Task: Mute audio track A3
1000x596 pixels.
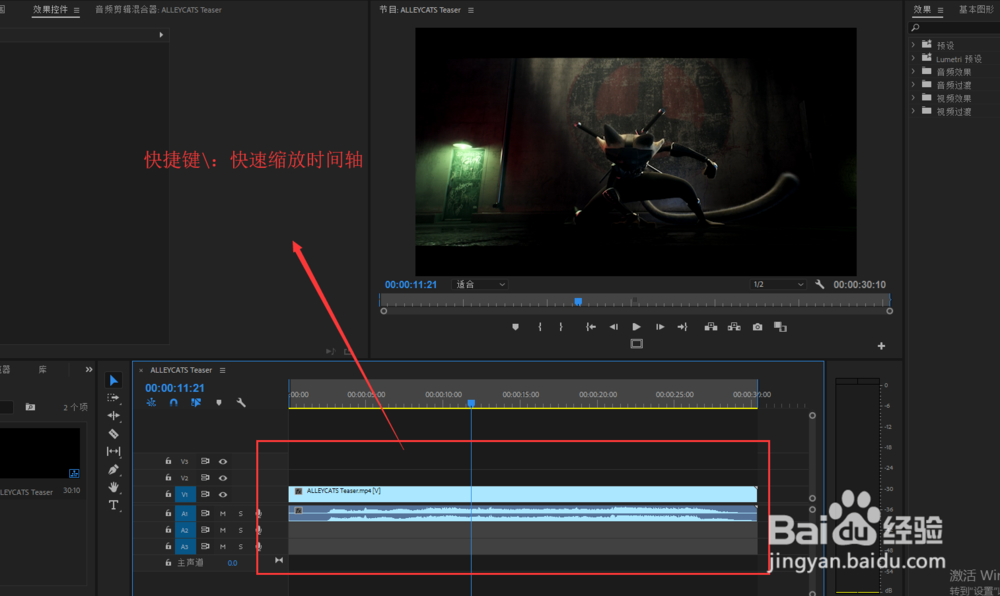Action: [x=223, y=547]
